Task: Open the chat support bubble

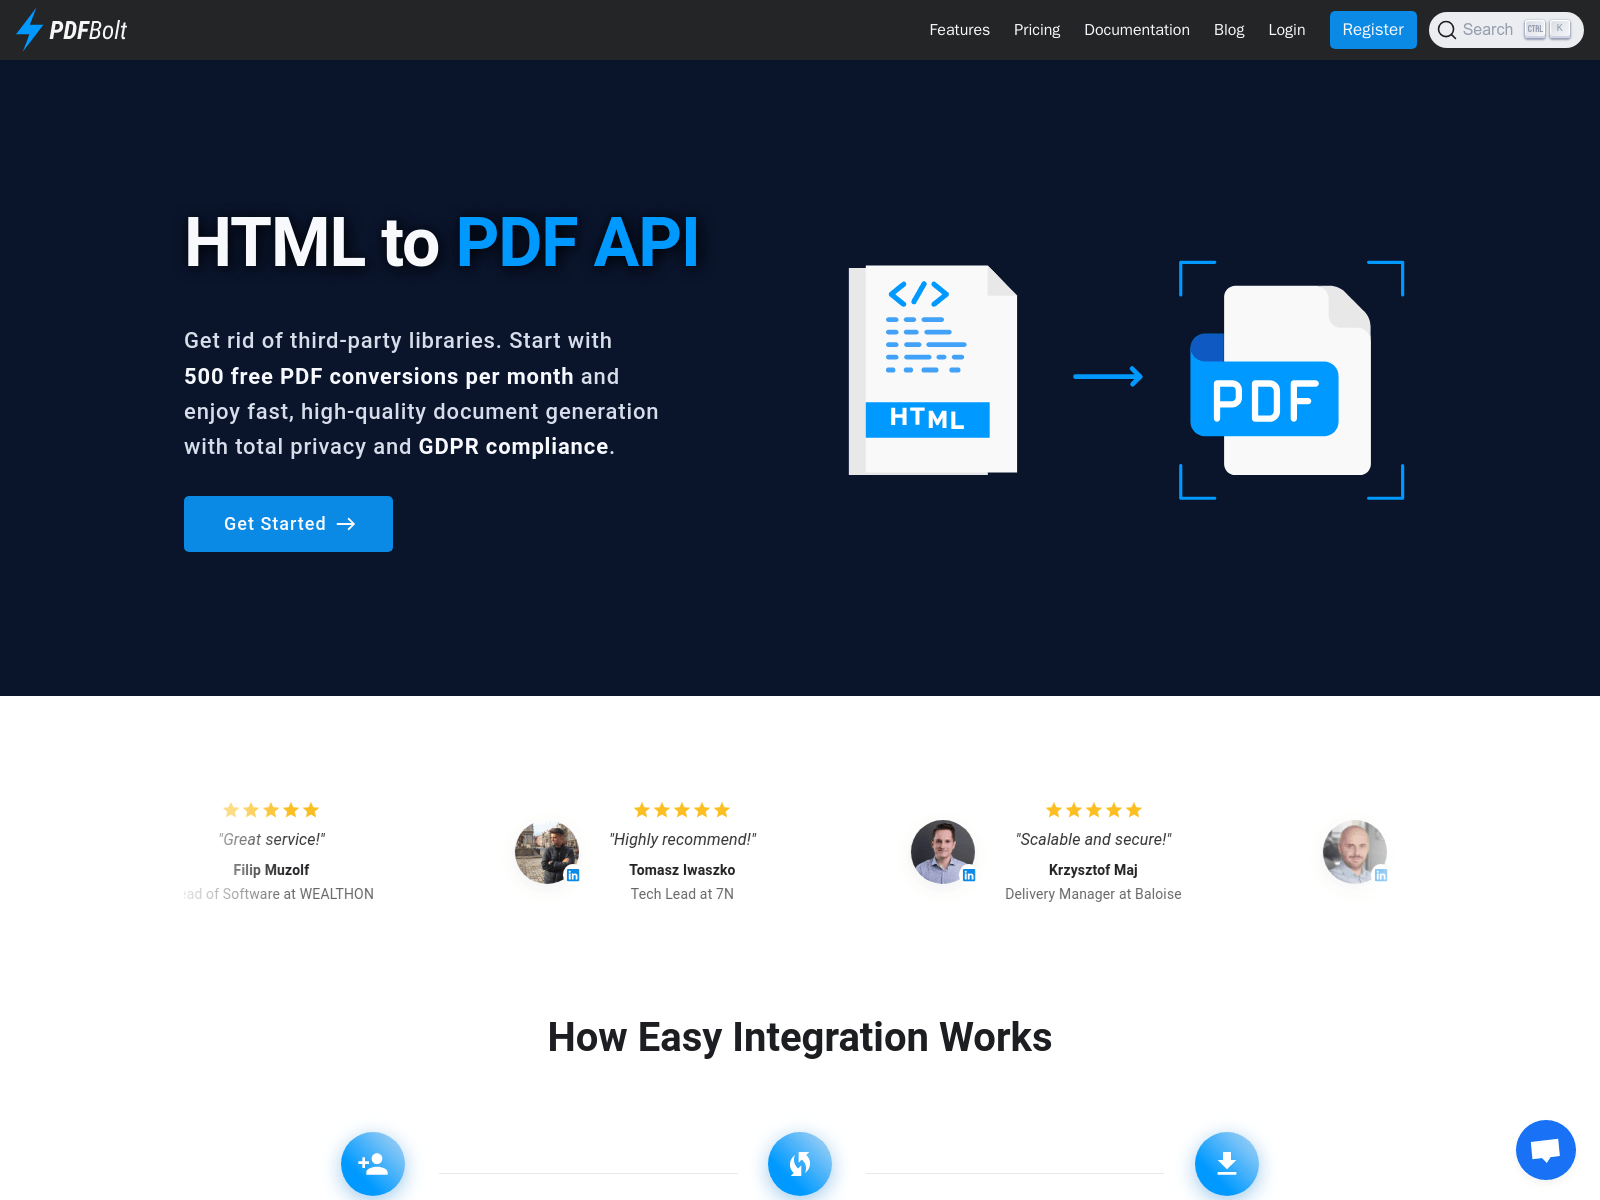Action: pos(1545,1150)
